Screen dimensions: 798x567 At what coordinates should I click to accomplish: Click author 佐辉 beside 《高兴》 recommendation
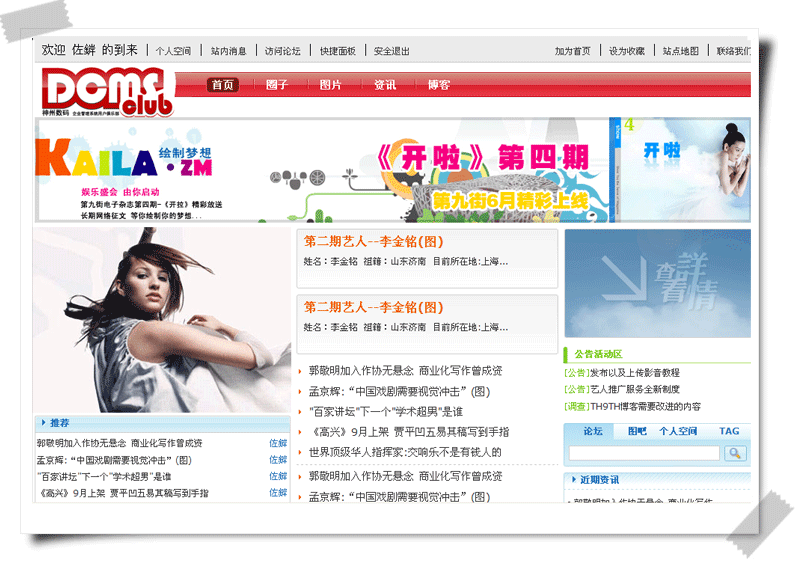[x=278, y=493]
